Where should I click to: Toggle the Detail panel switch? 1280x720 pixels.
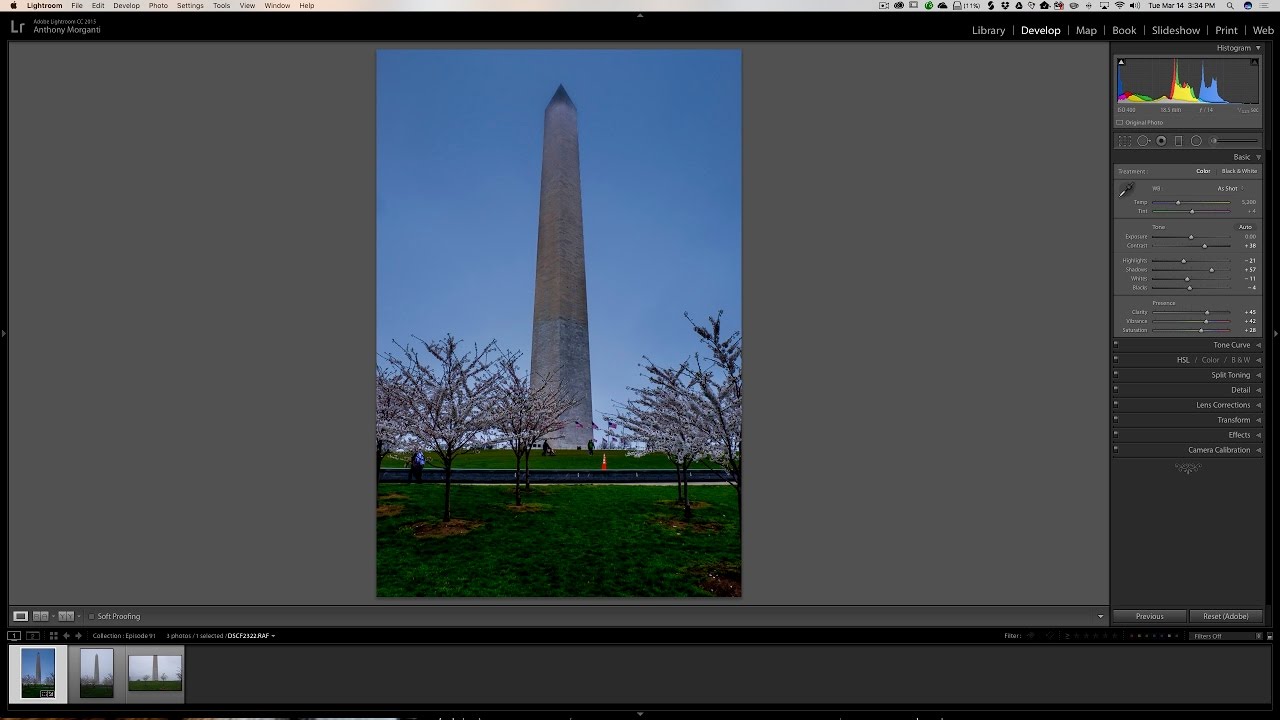[1116, 390]
